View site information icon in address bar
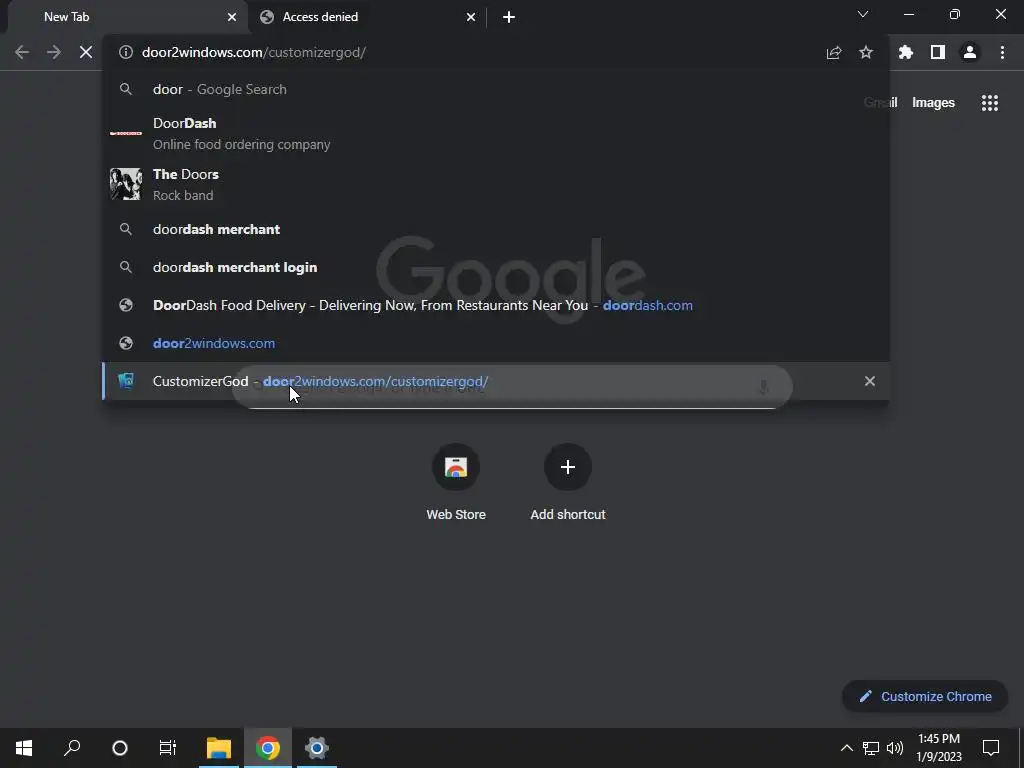 tap(125, 52)
